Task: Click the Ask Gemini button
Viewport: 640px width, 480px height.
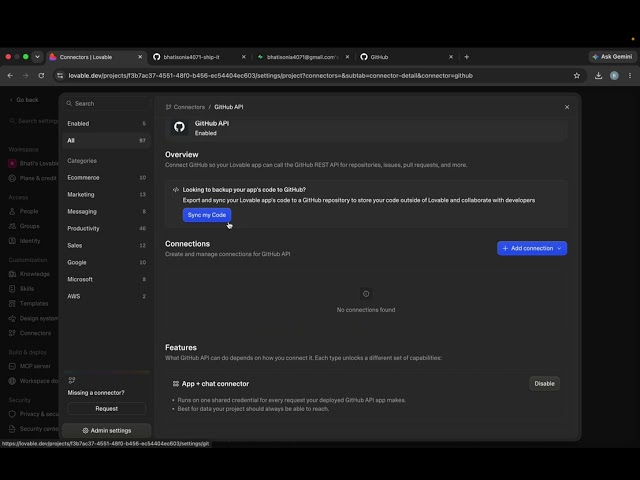Action: pyautogui.click(x=612, y=57)
